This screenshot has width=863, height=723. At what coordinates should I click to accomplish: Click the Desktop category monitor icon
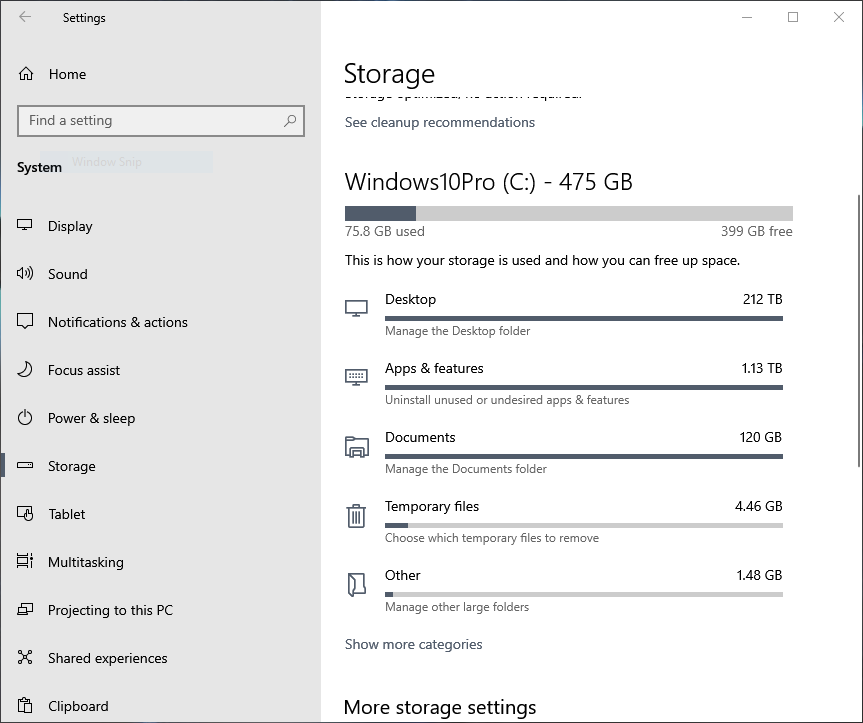[356, 308]
